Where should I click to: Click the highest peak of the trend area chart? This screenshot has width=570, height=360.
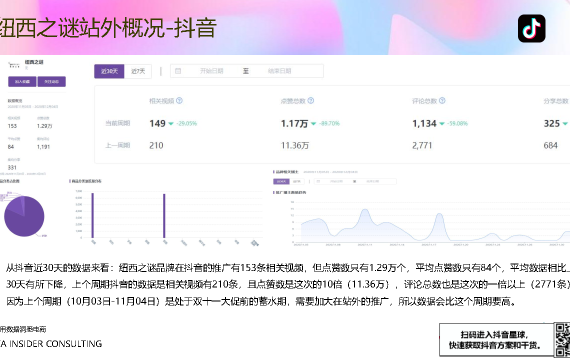tap(365, 211)
